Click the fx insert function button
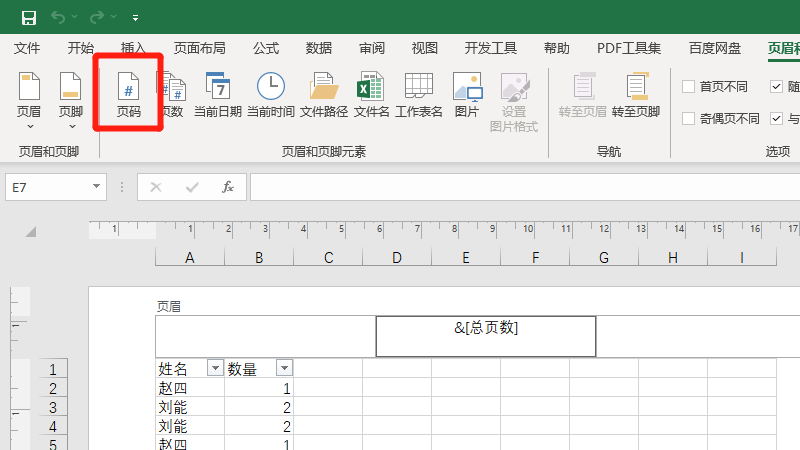 click(x=227, y=186)
